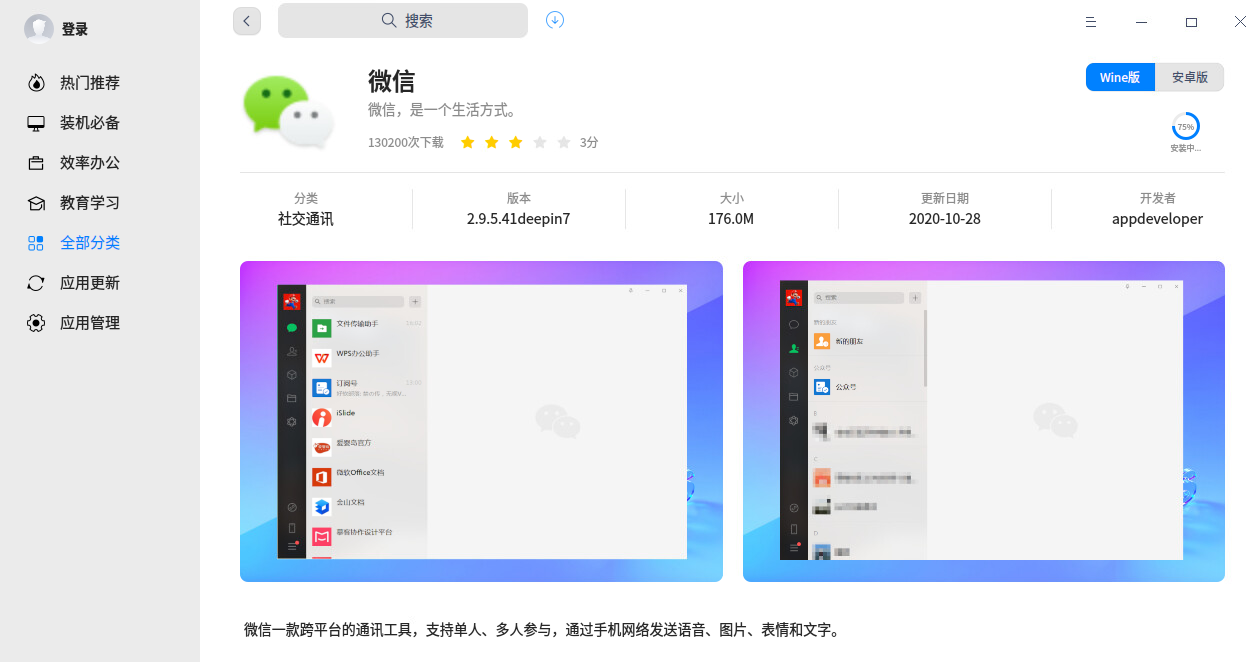Click the second rating star
The height and width of the screenshot is (662, 1257).
click(491, 143)
